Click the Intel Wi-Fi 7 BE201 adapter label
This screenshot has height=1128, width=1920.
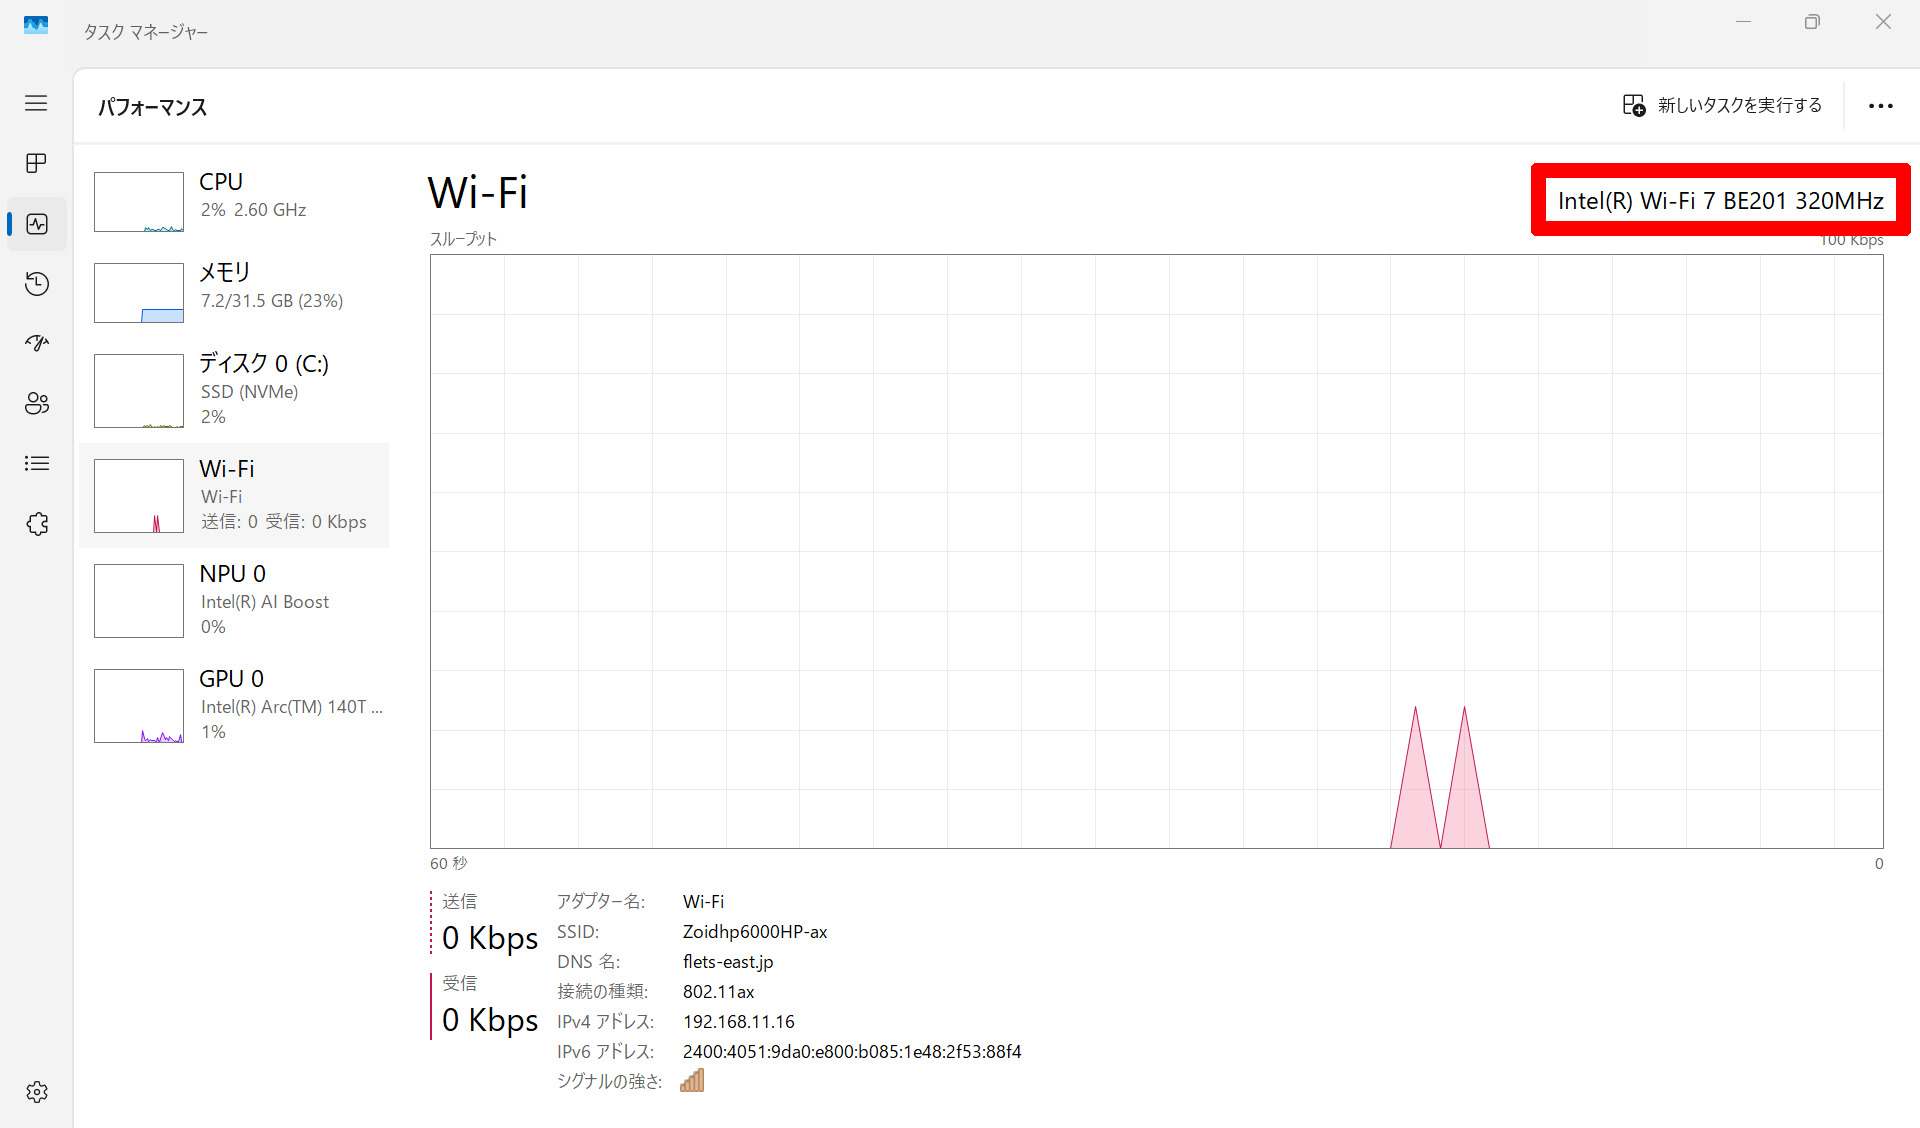coord(1720,201)
